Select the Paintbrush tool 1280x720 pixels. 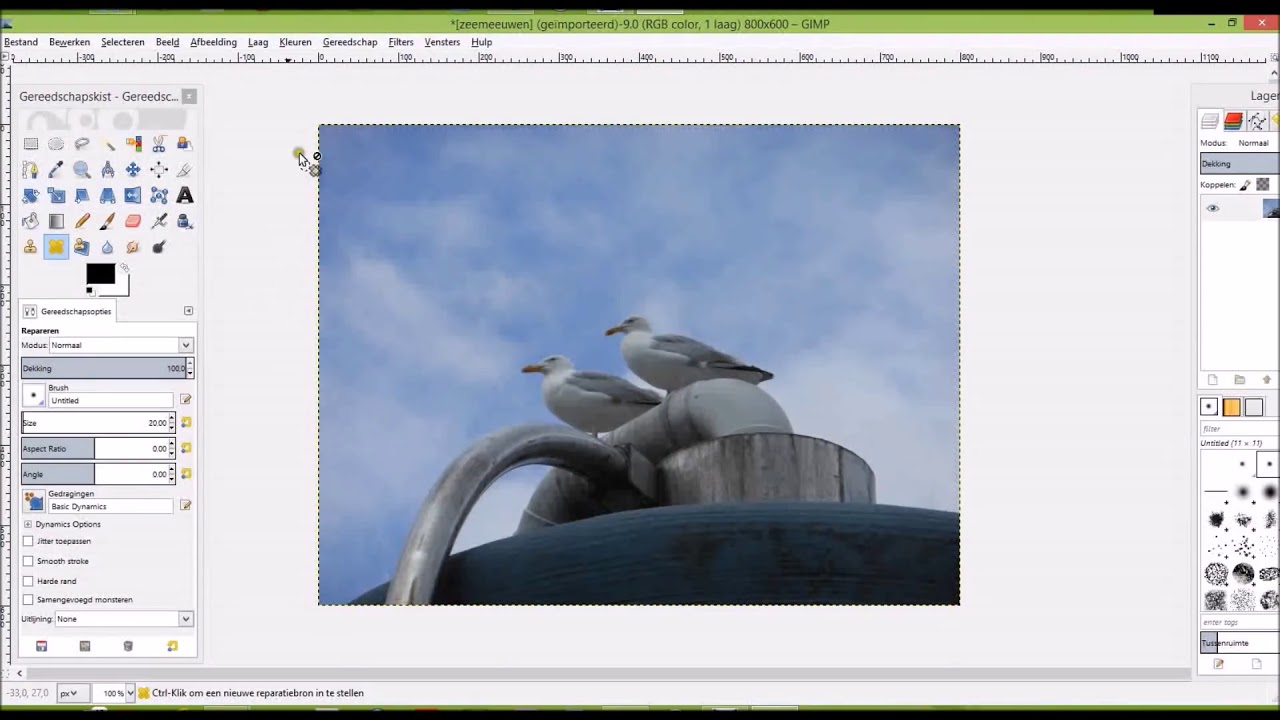click(x=108, y=221)
